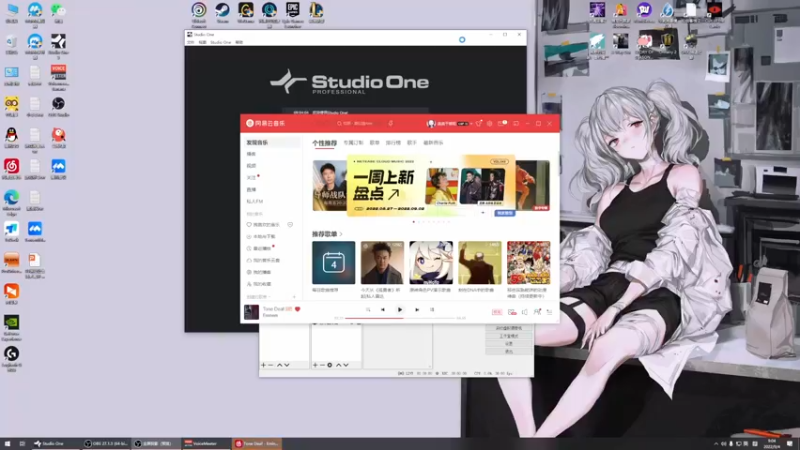Collapse the created playlists section in sidebar
The width and height of the screenshot is (800, 450).
(x=259, y=297)
